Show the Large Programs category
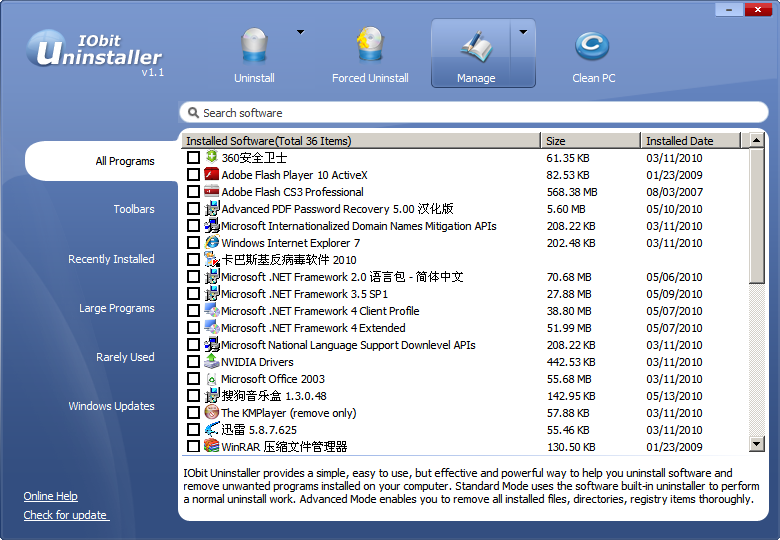Screen dimensions: 780x540 [x=117, y=309]
